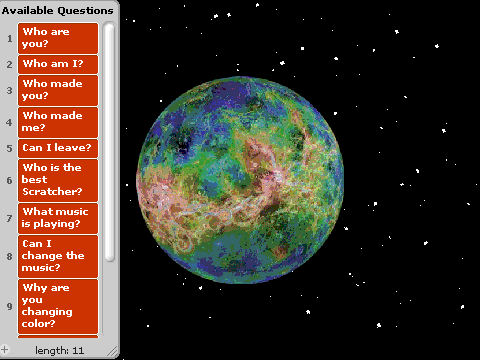Click the "length: 11" label
This screenshot has width=480, height=360.
tap(60, 350)
